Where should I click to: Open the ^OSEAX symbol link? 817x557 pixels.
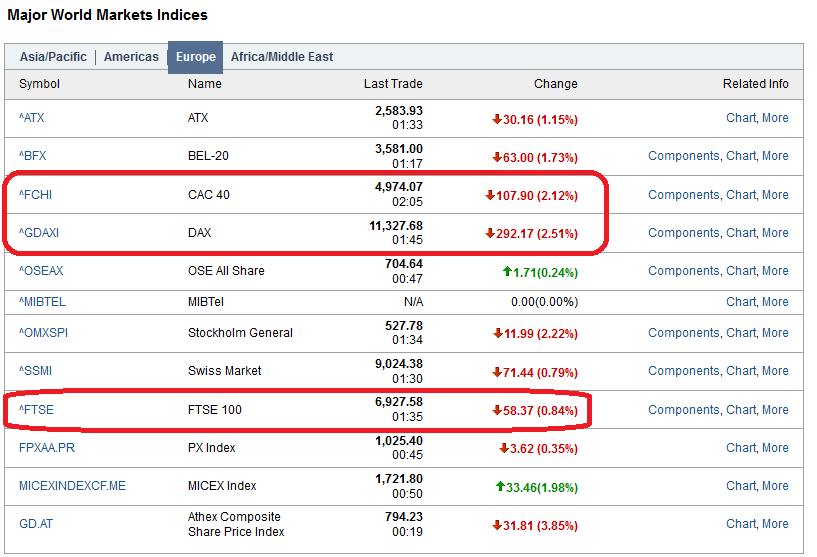(x=41, y=271)
